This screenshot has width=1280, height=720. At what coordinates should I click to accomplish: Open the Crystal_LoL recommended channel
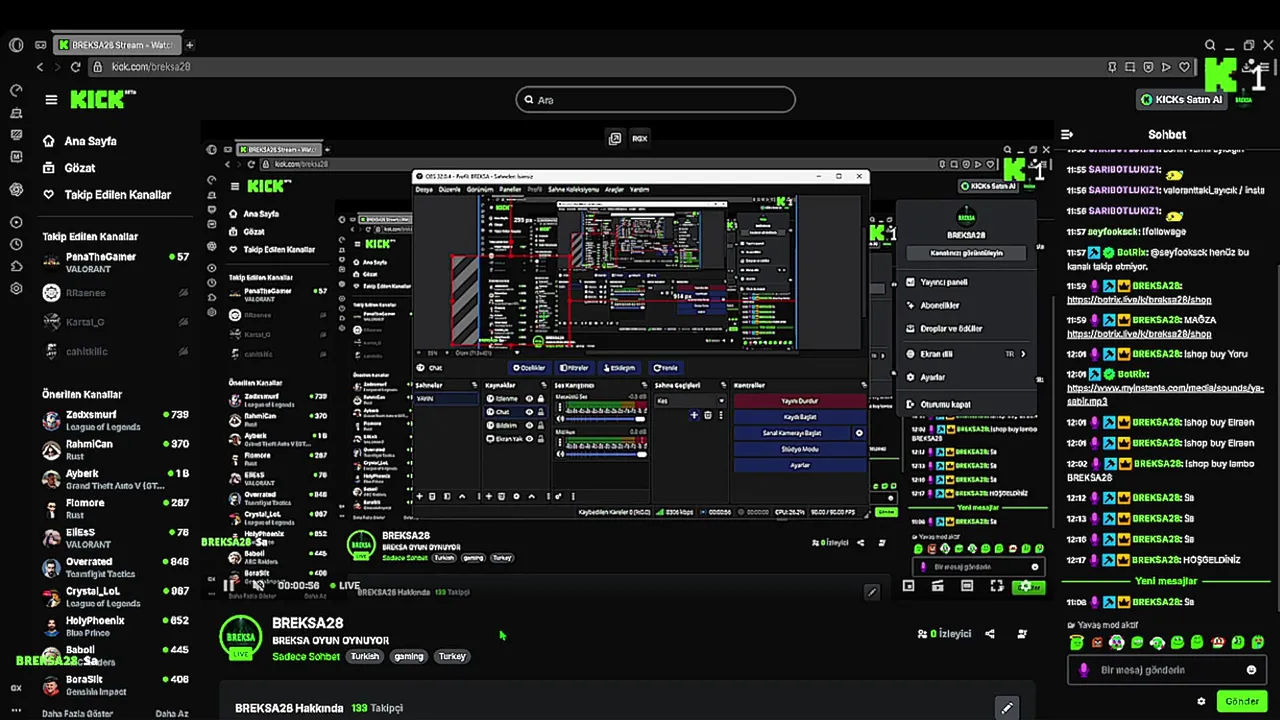click(116, 597)
